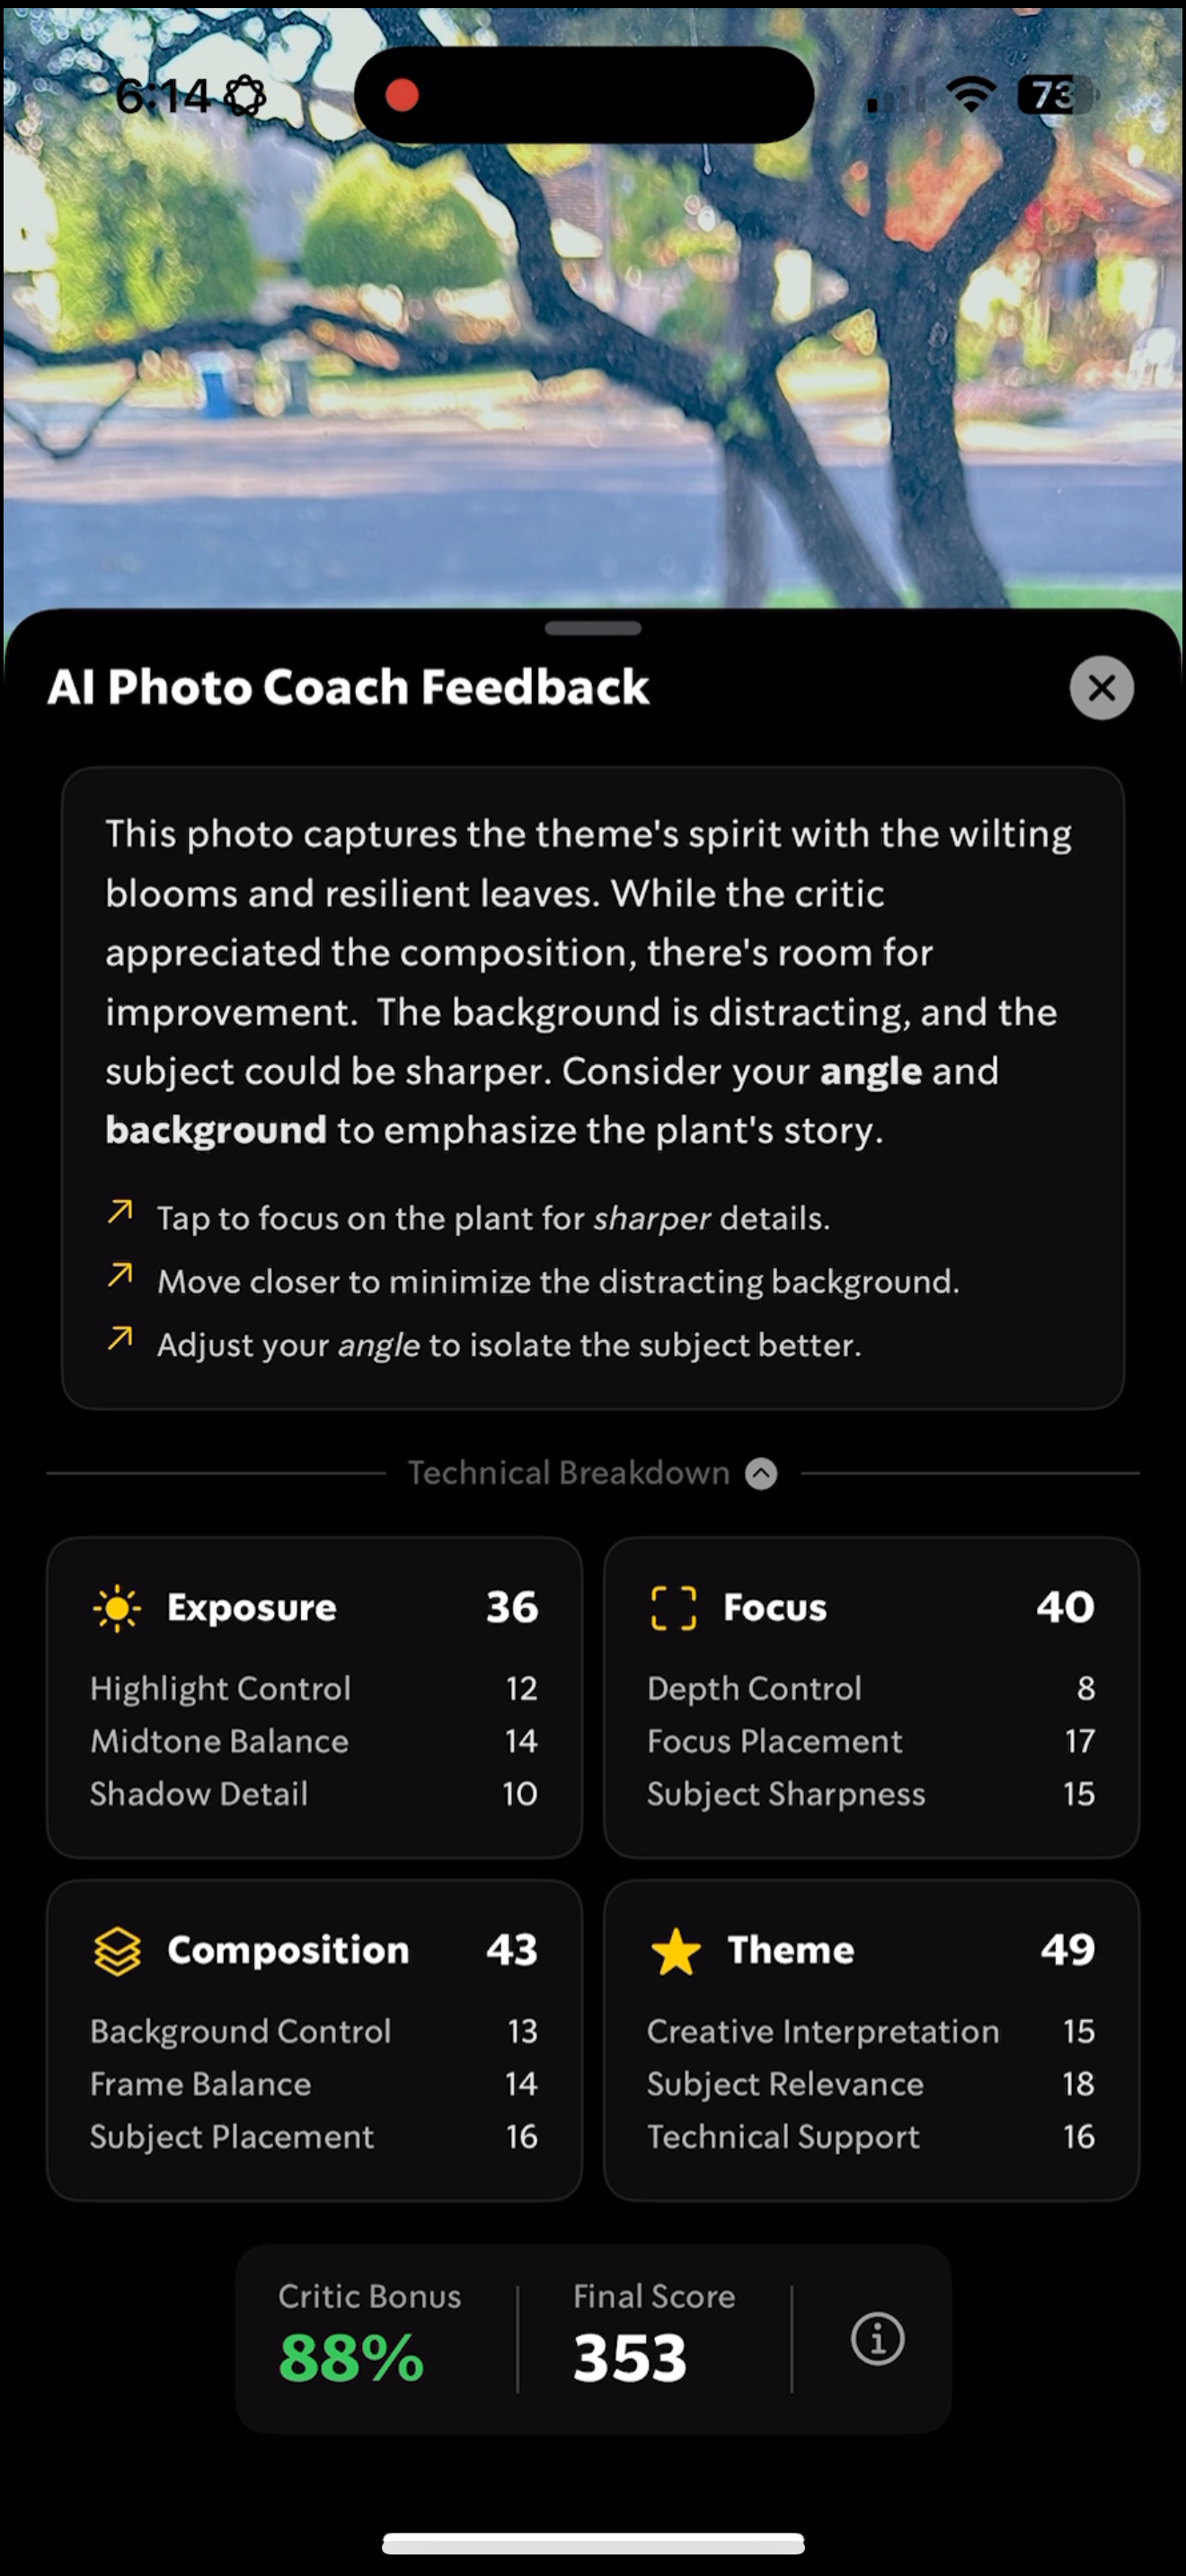Open the Focus score card

871,1697
